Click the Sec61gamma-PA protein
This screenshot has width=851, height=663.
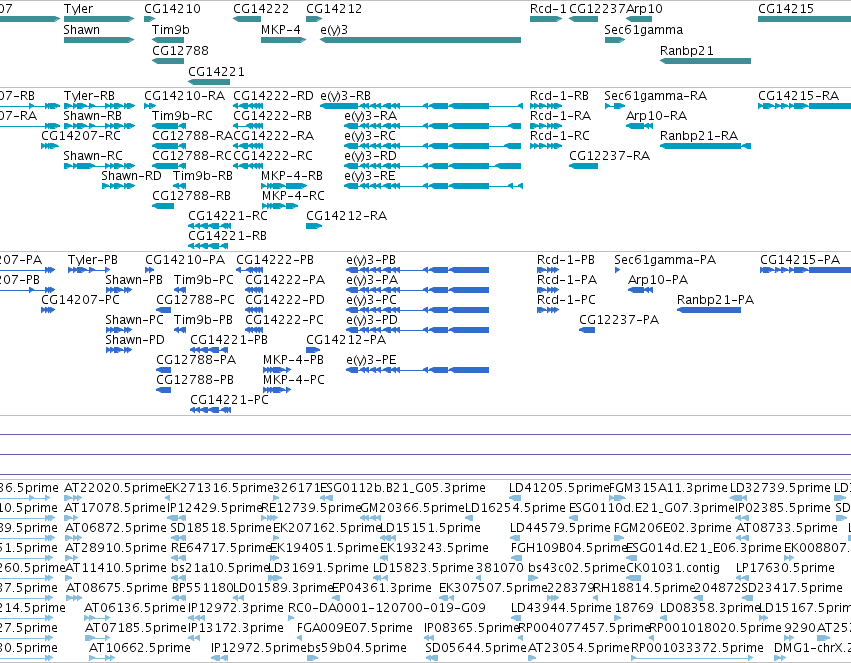click(x=617, y=270)
